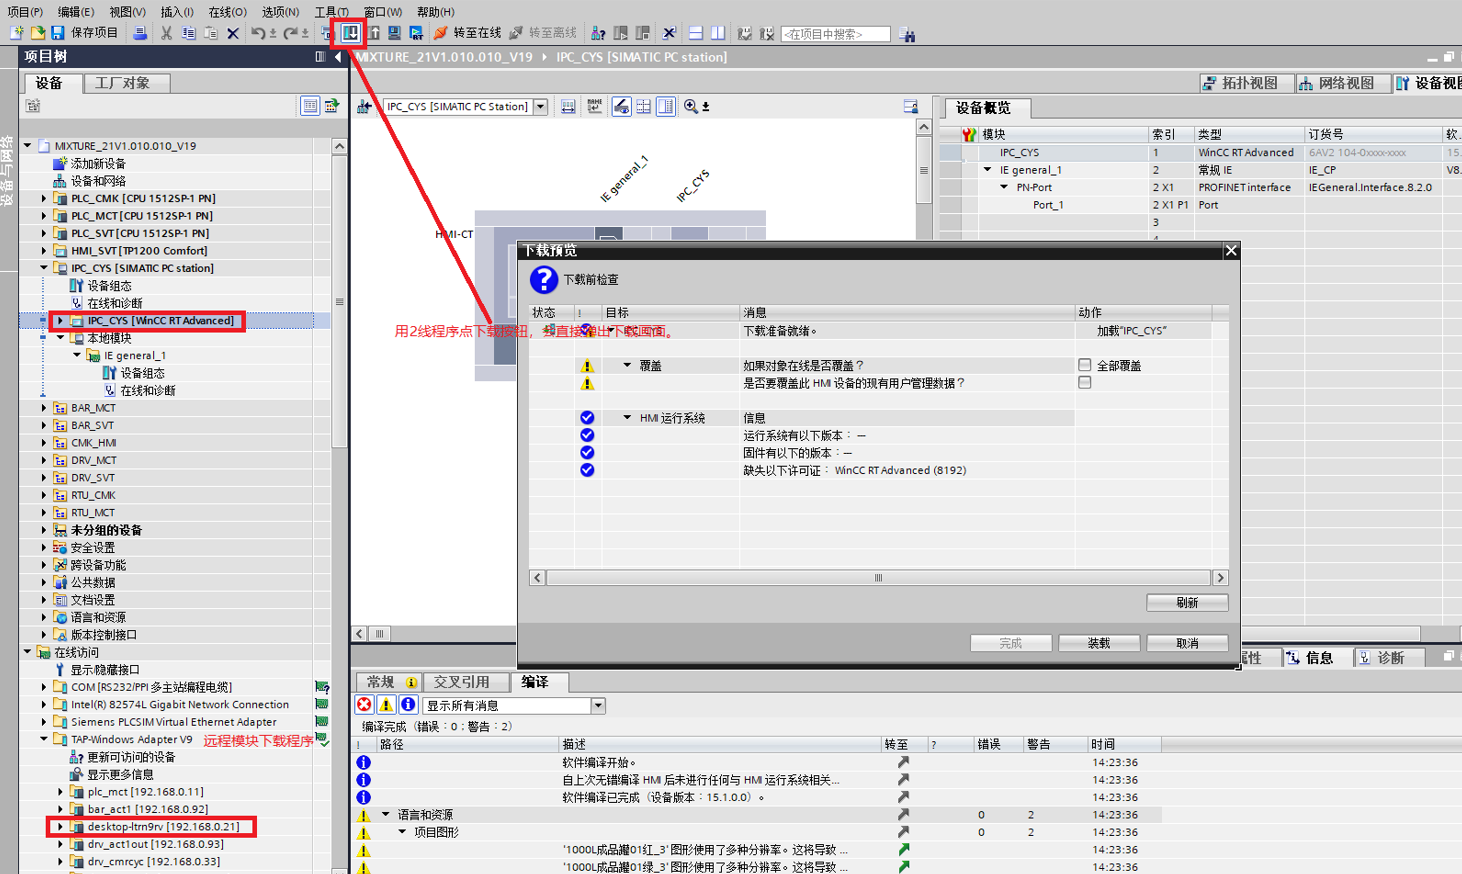Click the 装载 button

point(1099,643)
